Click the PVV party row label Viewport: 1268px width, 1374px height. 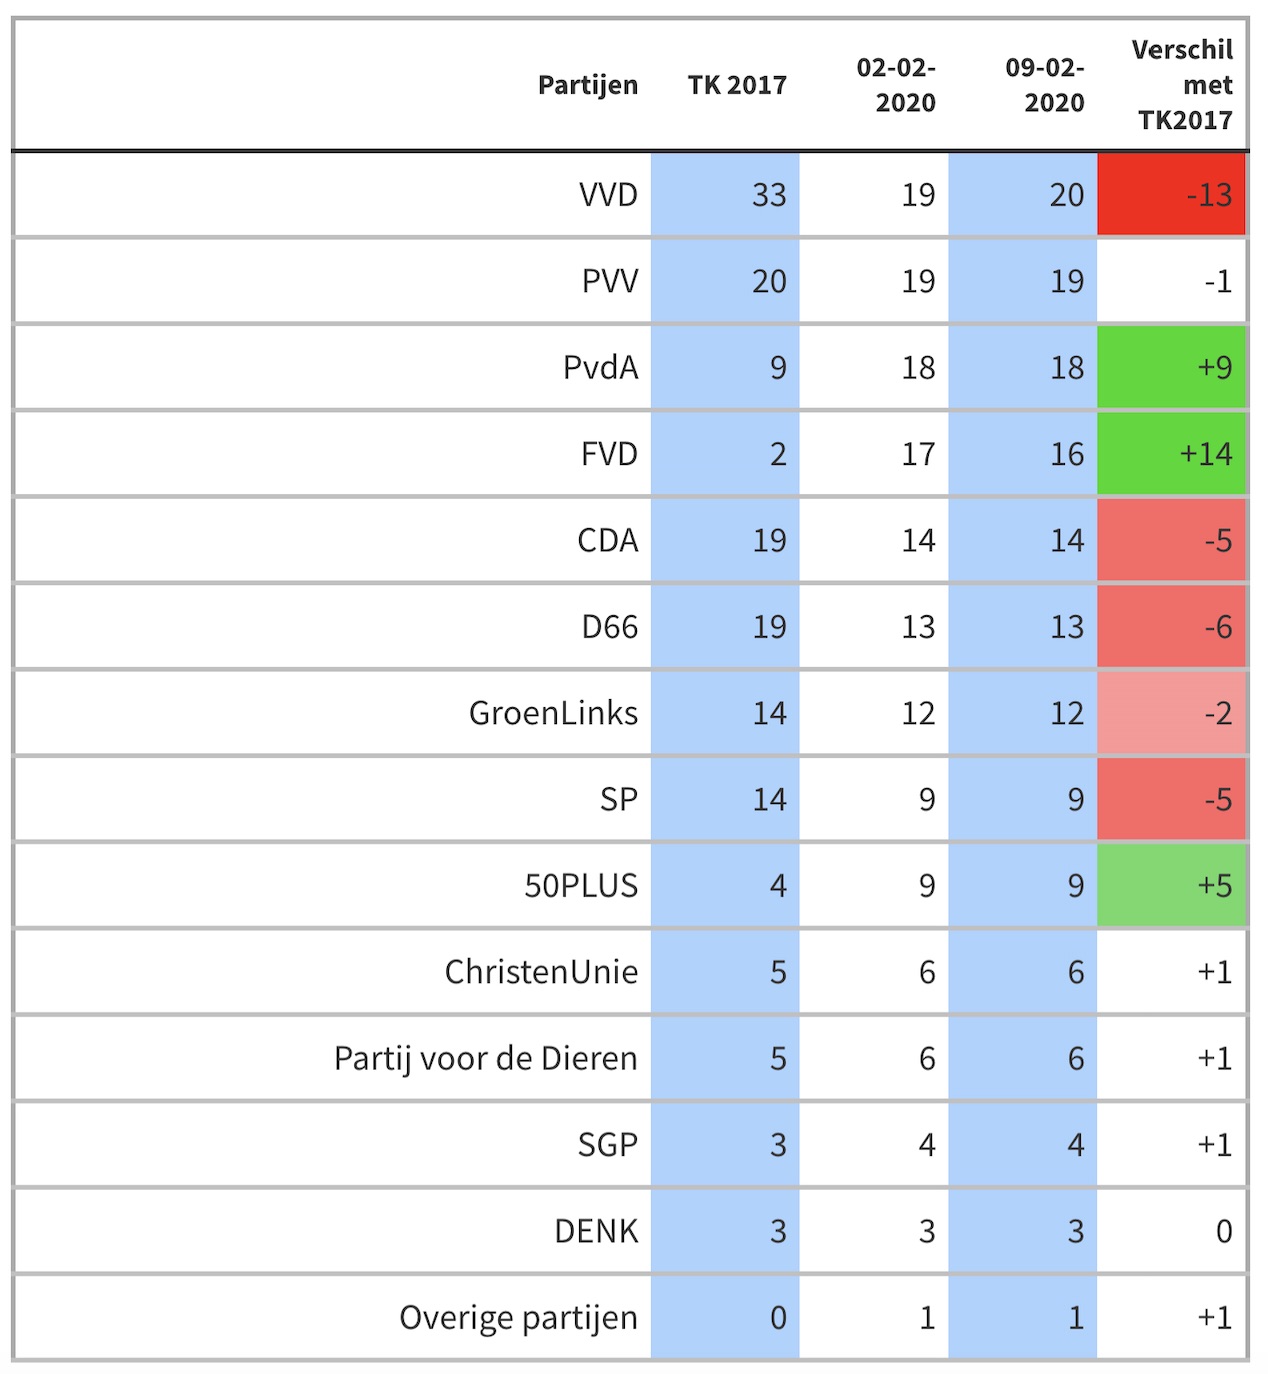[x=609, y=281]
